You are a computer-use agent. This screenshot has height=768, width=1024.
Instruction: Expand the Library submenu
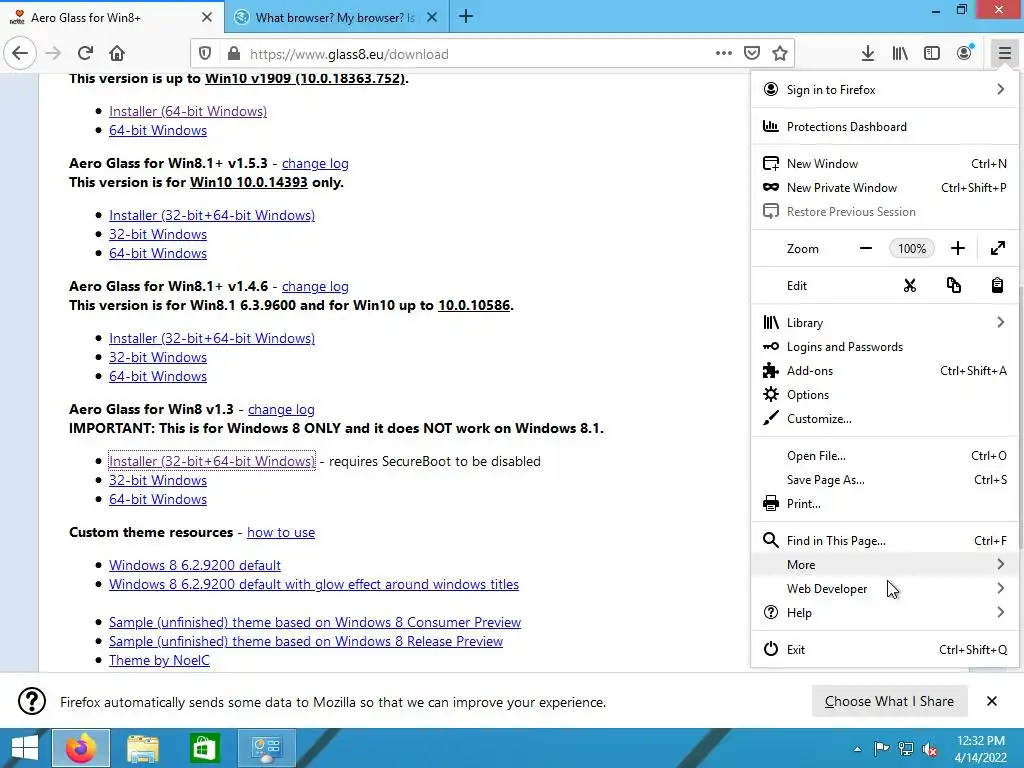click(885, 322)
